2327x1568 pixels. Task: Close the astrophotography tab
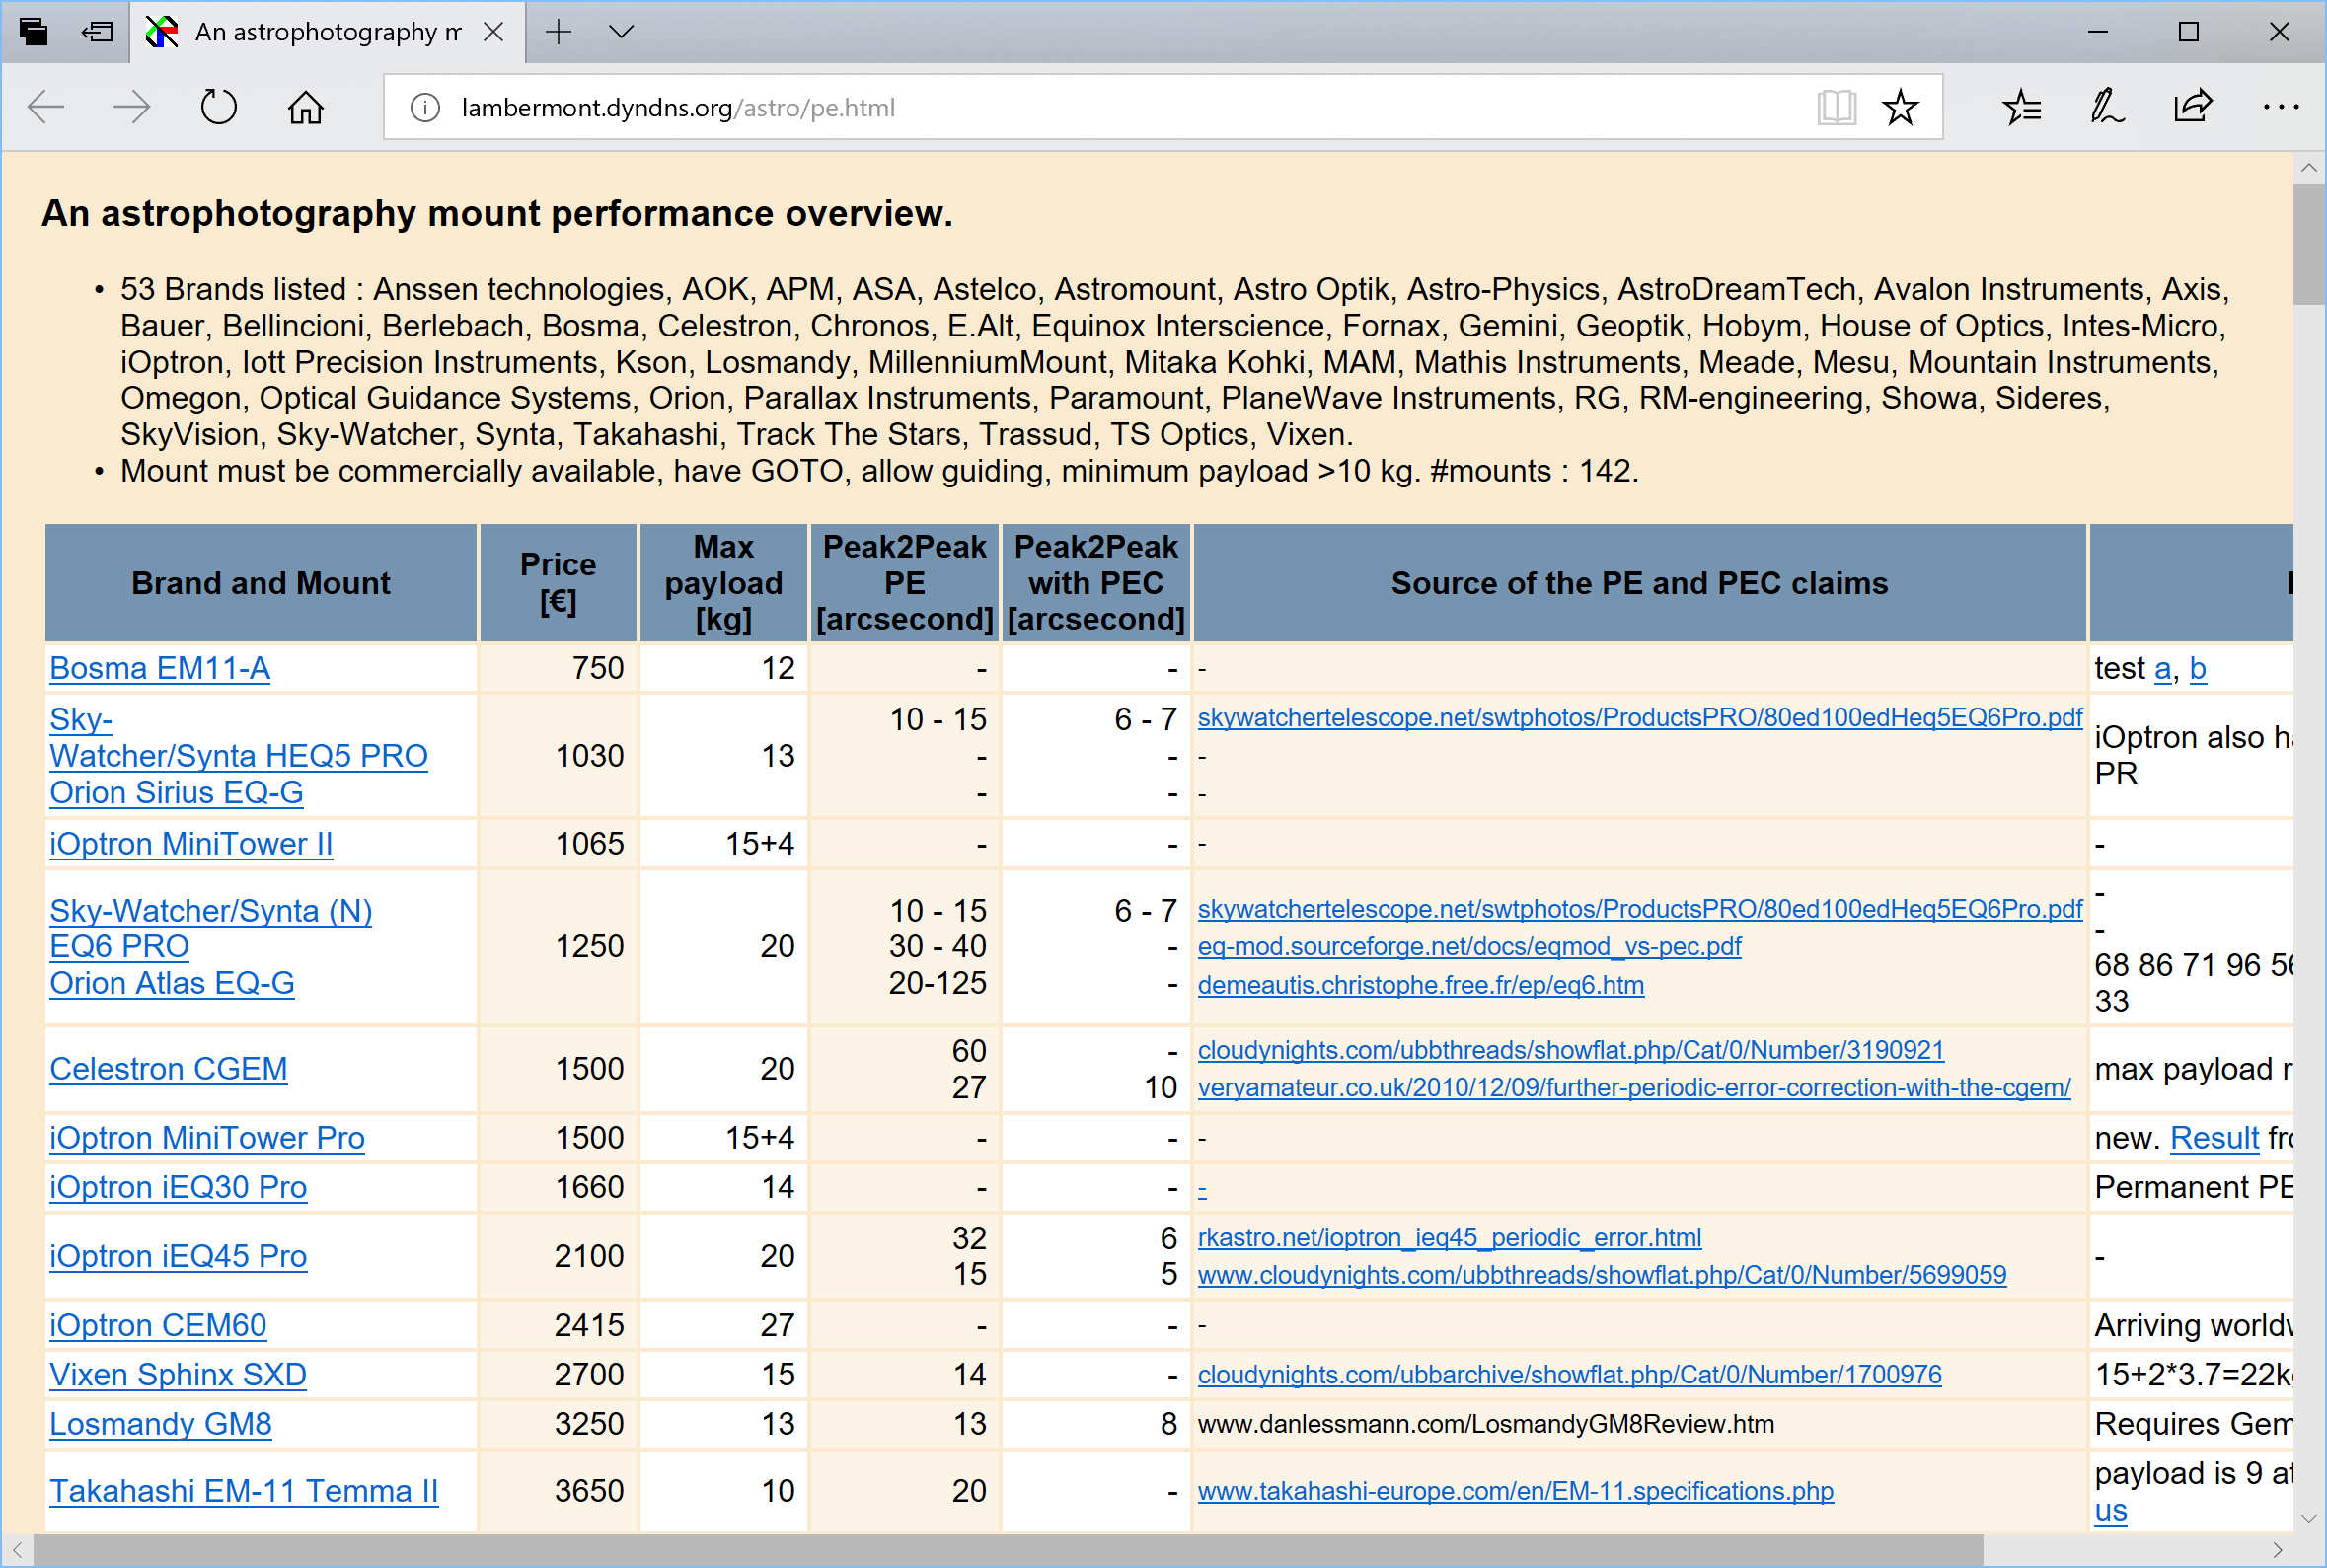[493, 32]
